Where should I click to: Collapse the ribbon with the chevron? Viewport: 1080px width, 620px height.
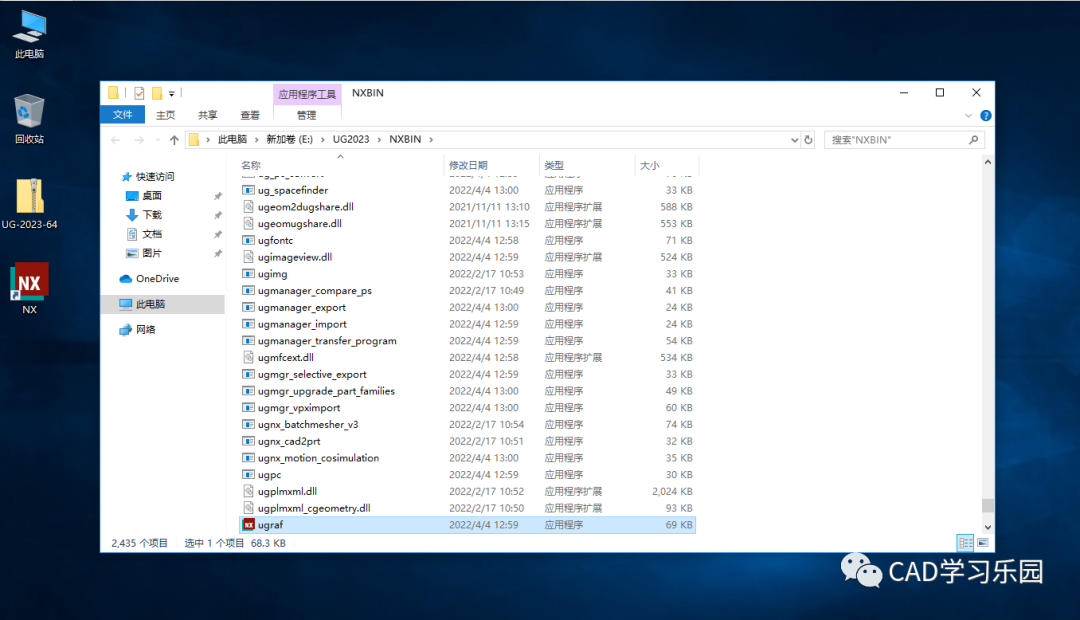coord(968,116)
